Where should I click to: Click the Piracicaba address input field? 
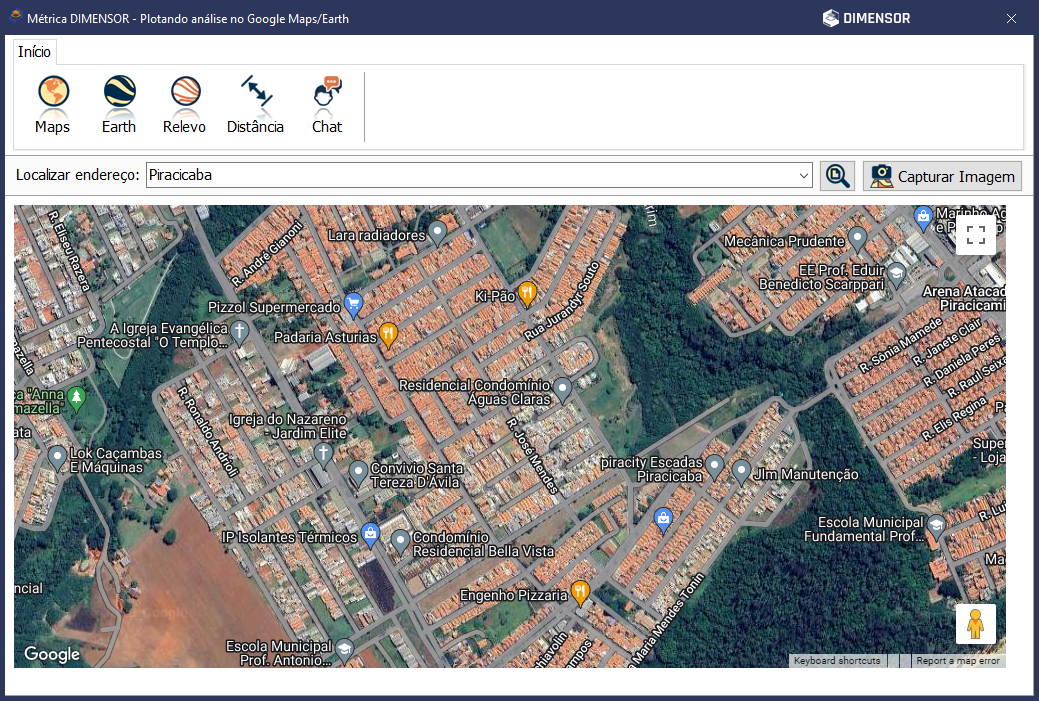click(x=470, y=176)
